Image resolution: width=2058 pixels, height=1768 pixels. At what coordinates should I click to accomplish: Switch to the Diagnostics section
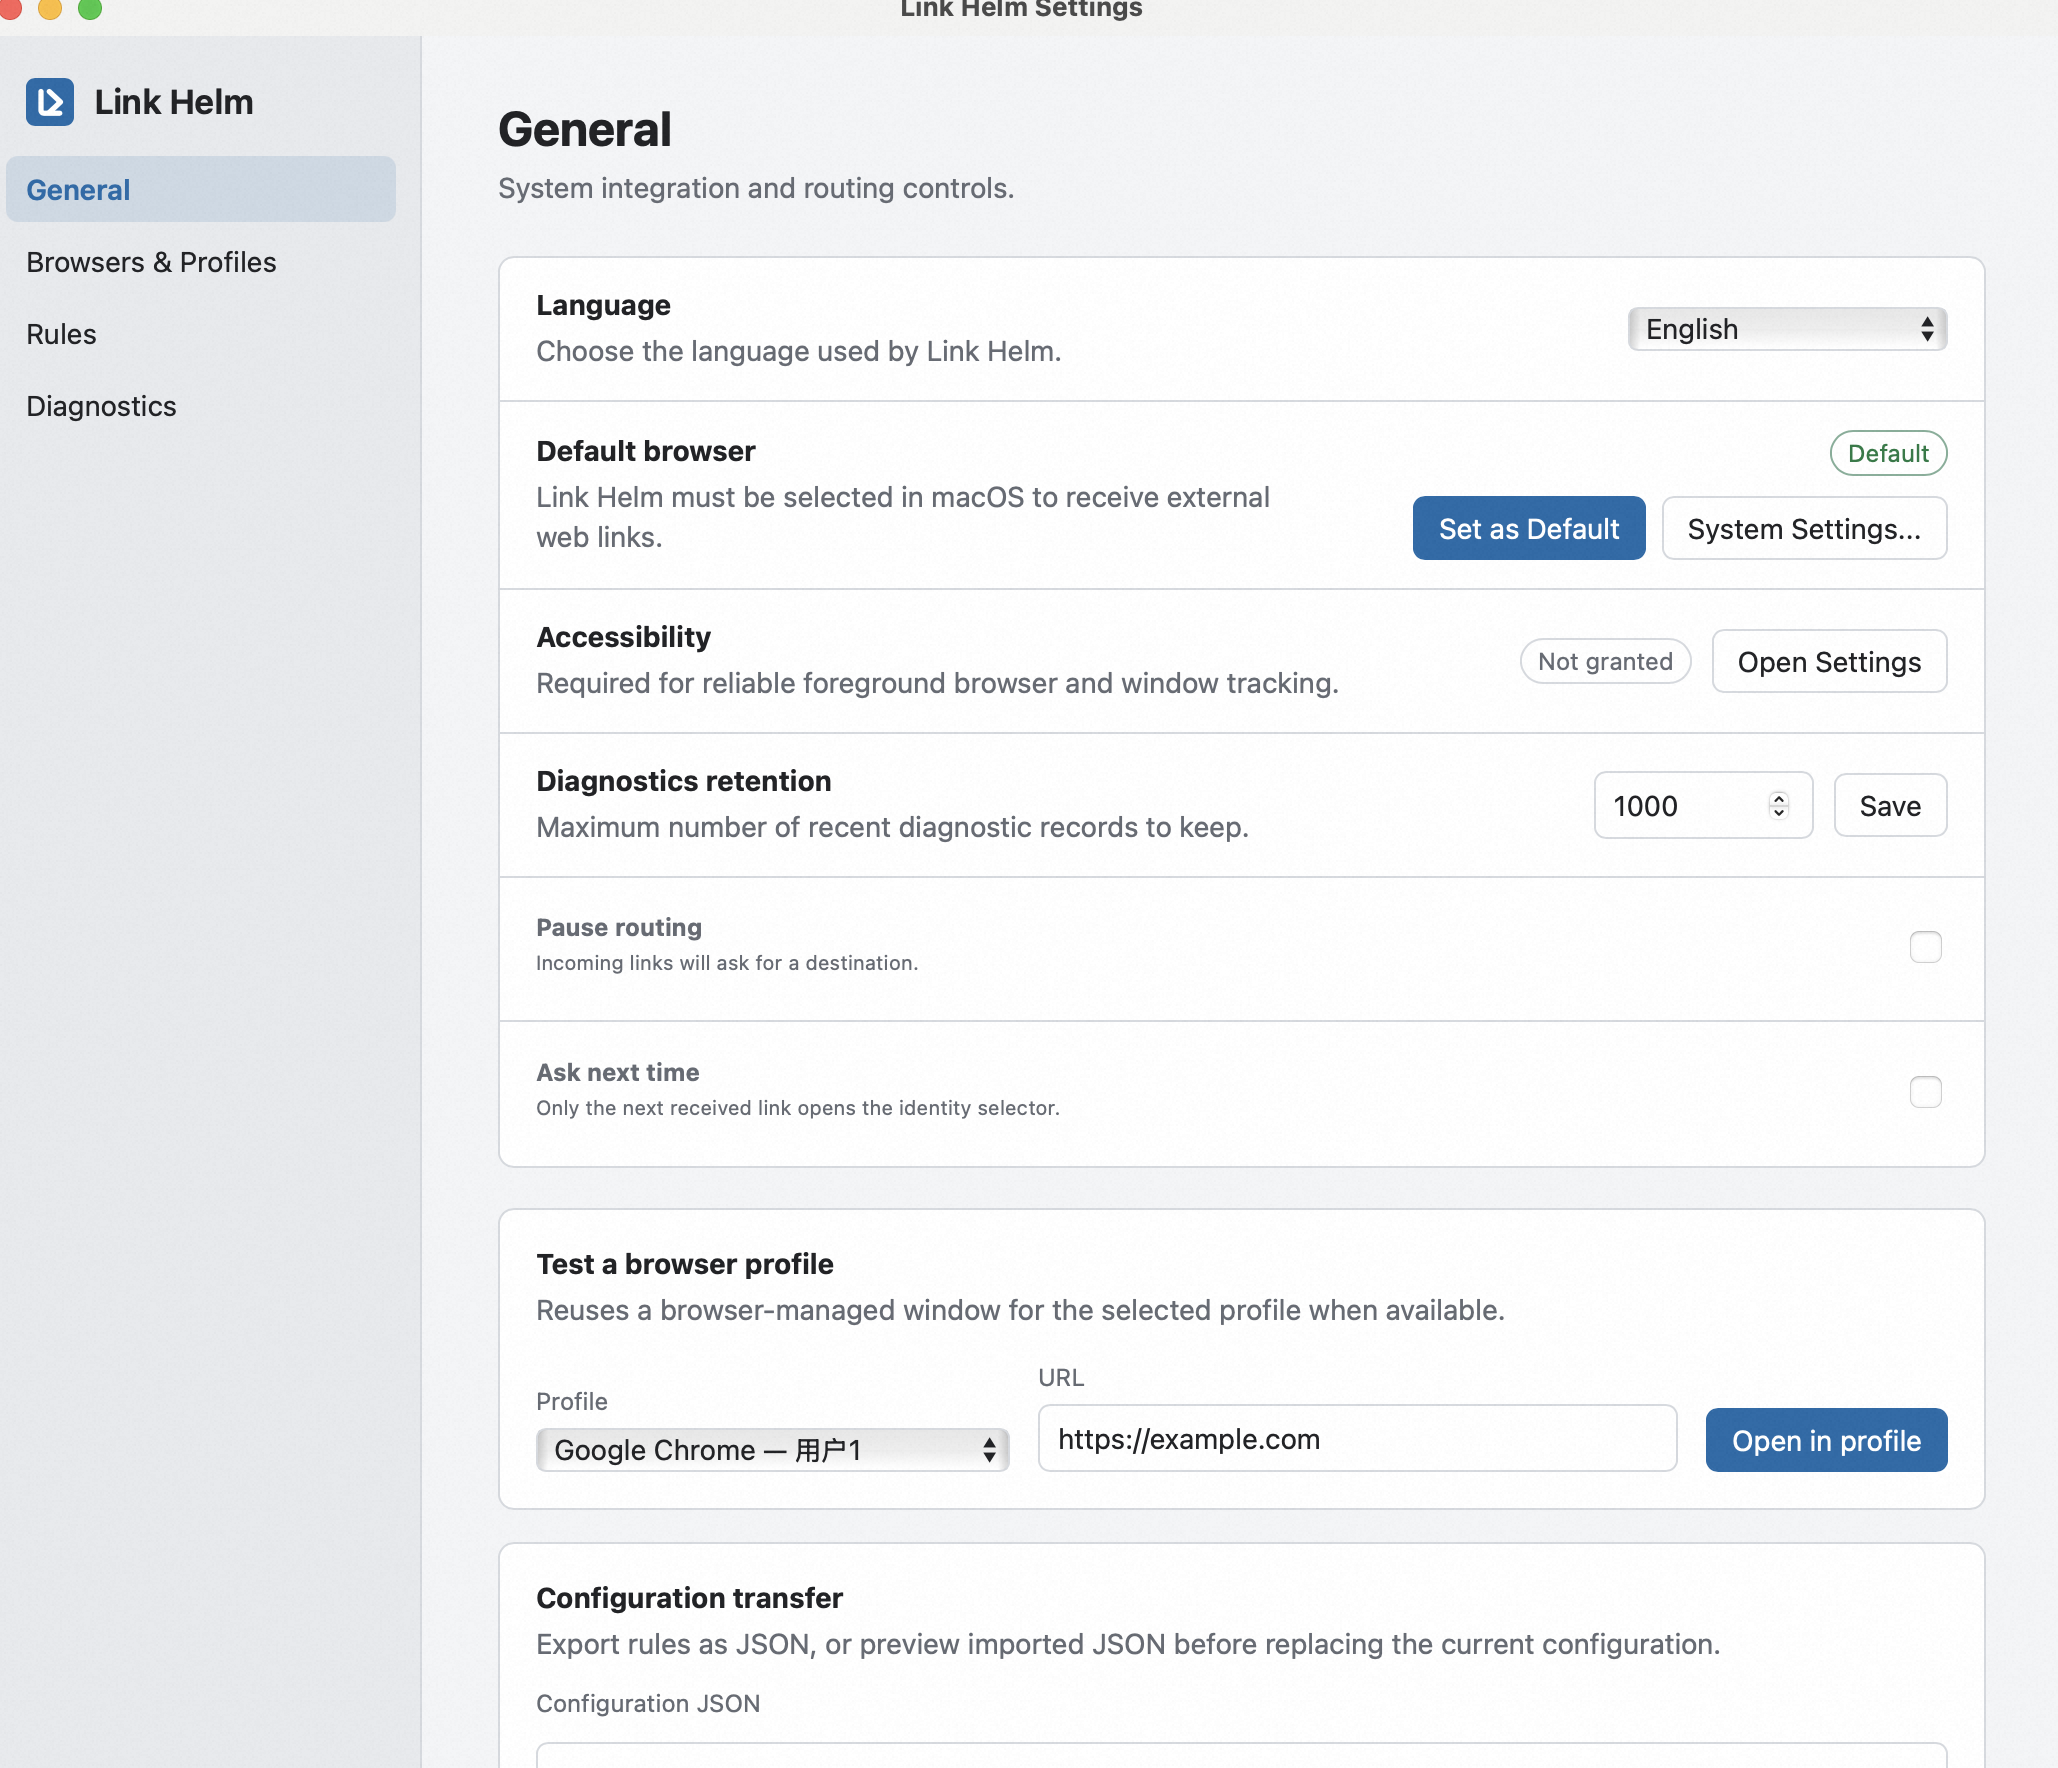click(x=101, y=406)
